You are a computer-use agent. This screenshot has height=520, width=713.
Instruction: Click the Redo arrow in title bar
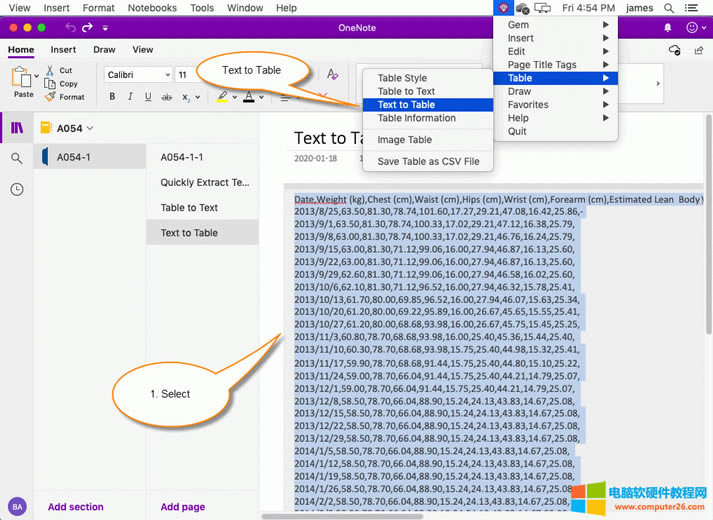tap(87, 27)
